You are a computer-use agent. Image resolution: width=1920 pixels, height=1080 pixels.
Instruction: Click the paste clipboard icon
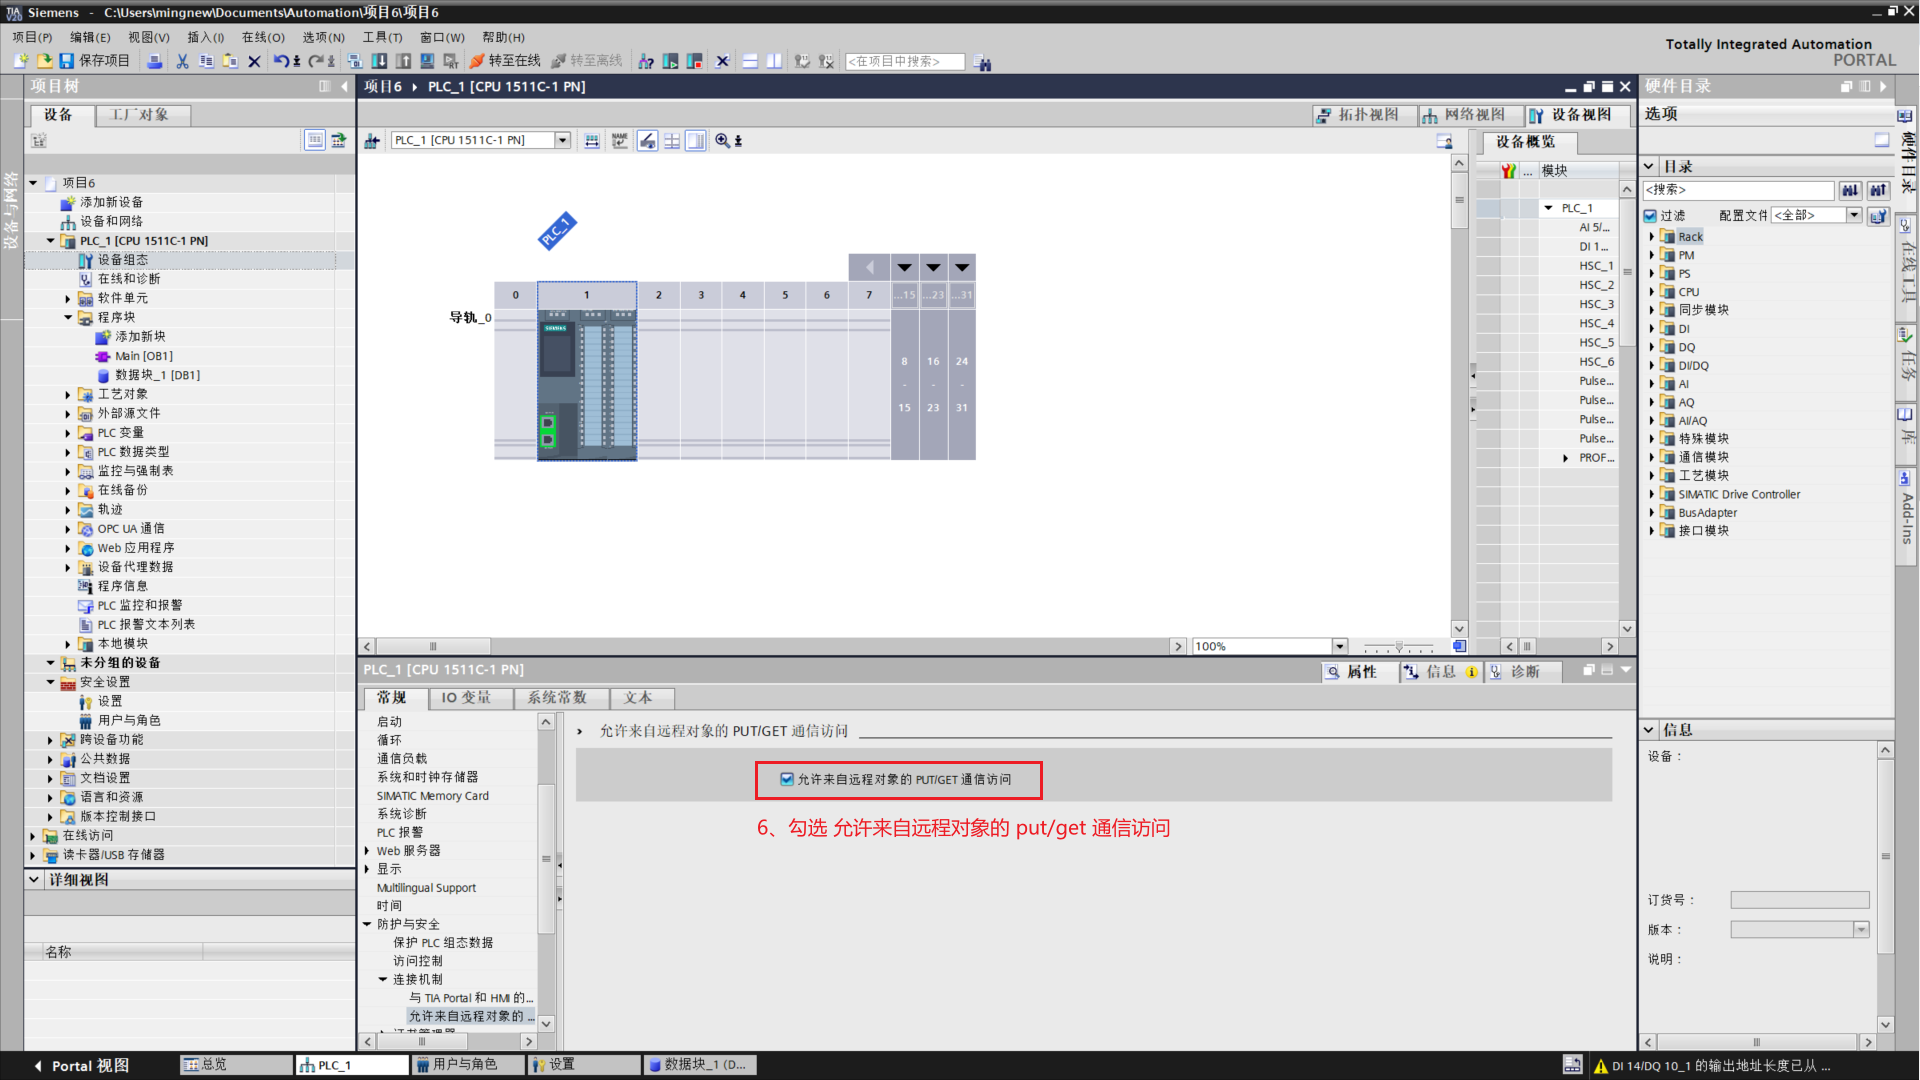230,61
